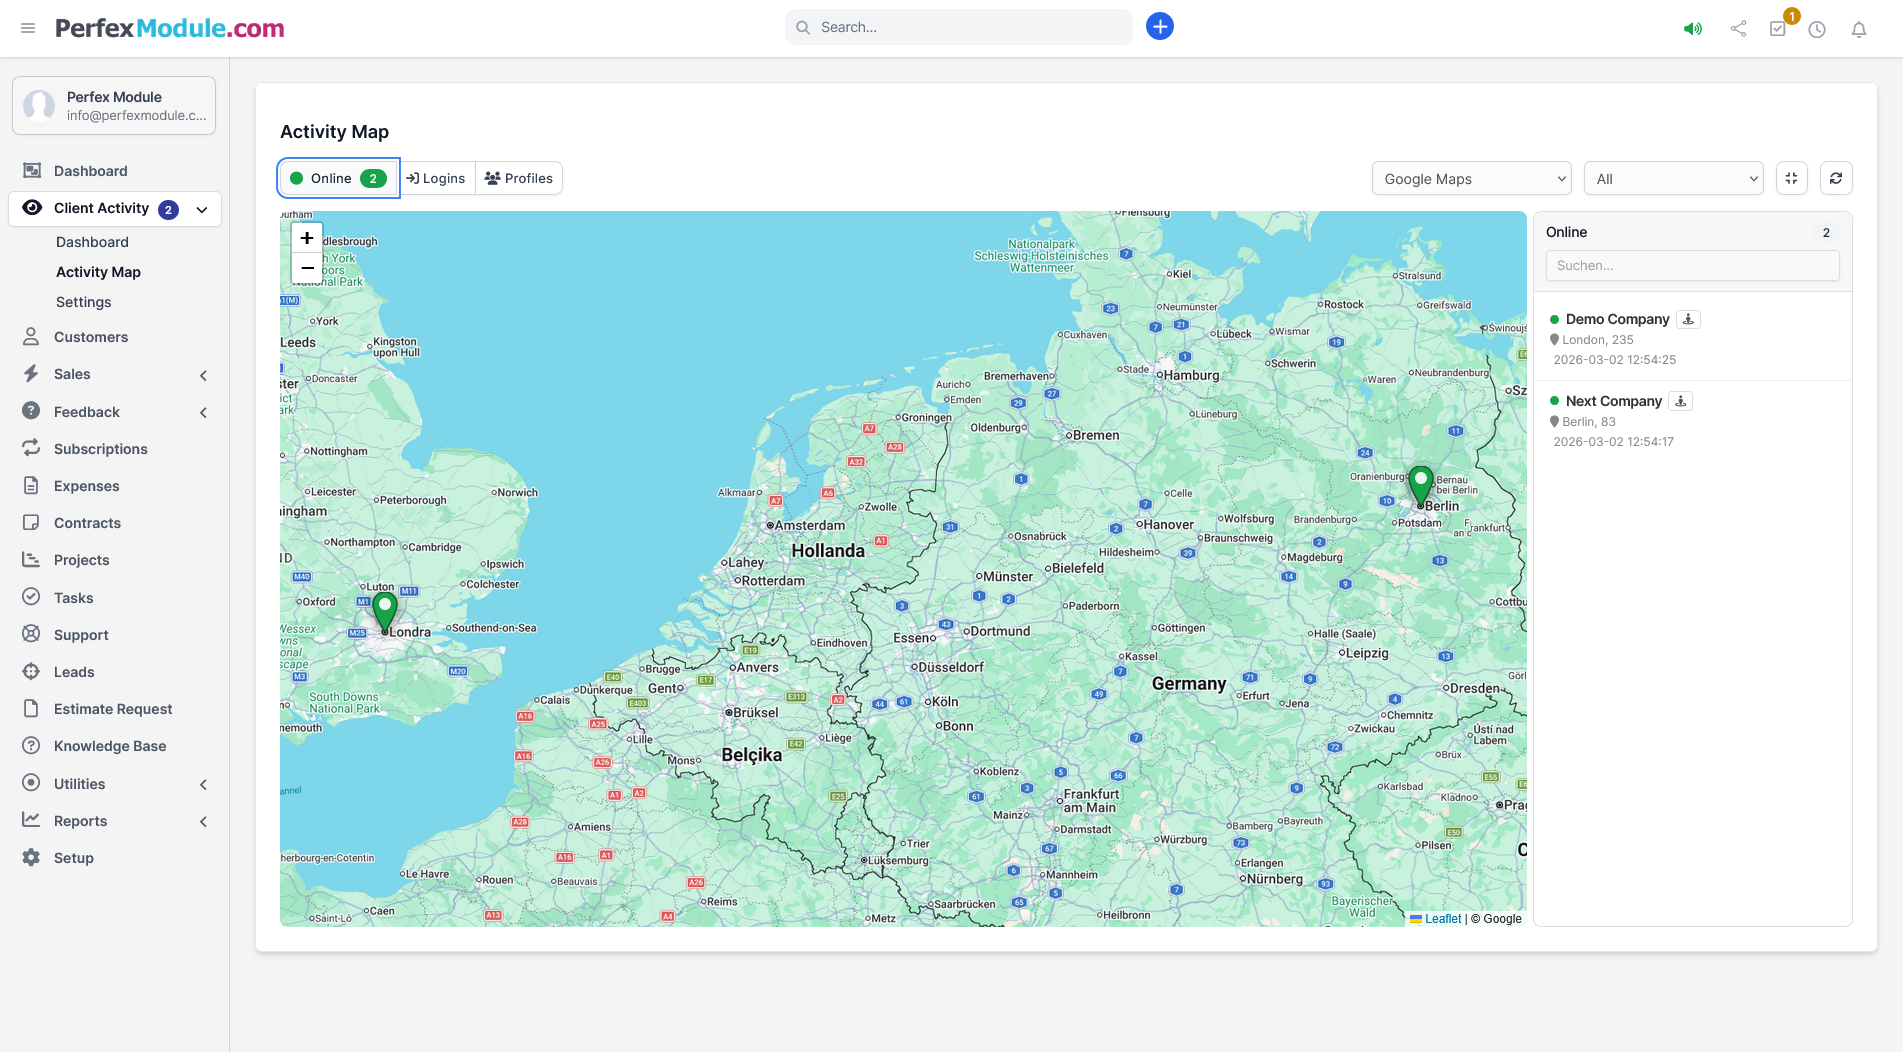Screen dimensions: 1903x1052
Task: Click the green sound speaker icon
Action: tap(1692, 29)
